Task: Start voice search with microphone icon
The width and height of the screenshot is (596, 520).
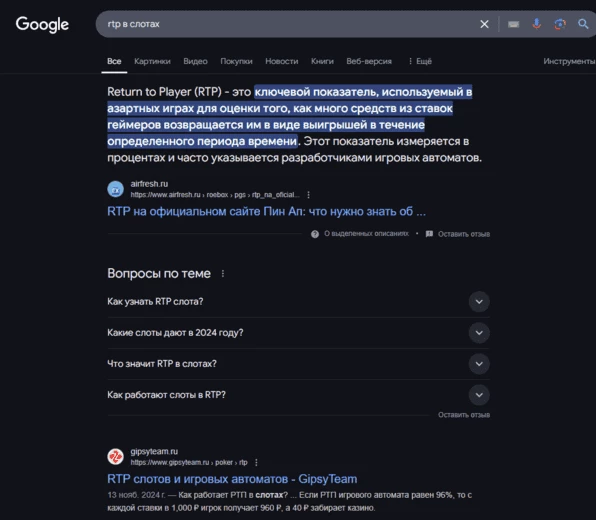Action: coord(536,24)
